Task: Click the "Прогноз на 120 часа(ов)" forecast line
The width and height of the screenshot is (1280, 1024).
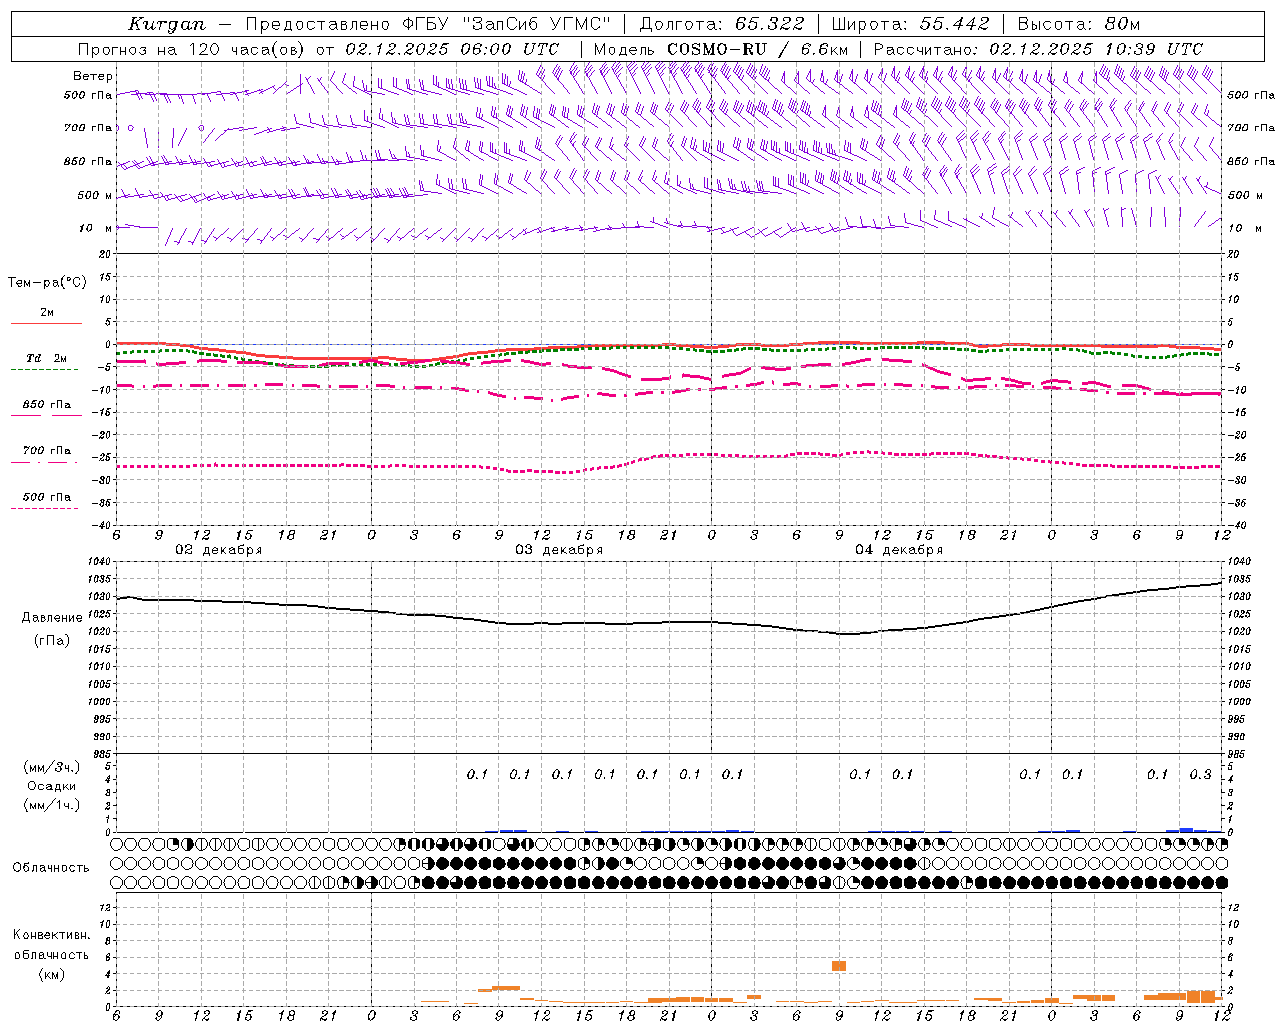Action: [318, 48]
